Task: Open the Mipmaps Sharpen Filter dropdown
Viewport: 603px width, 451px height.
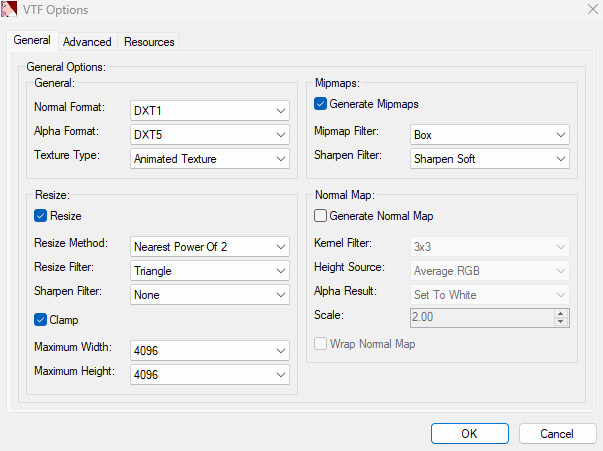Action: [490, 159]
